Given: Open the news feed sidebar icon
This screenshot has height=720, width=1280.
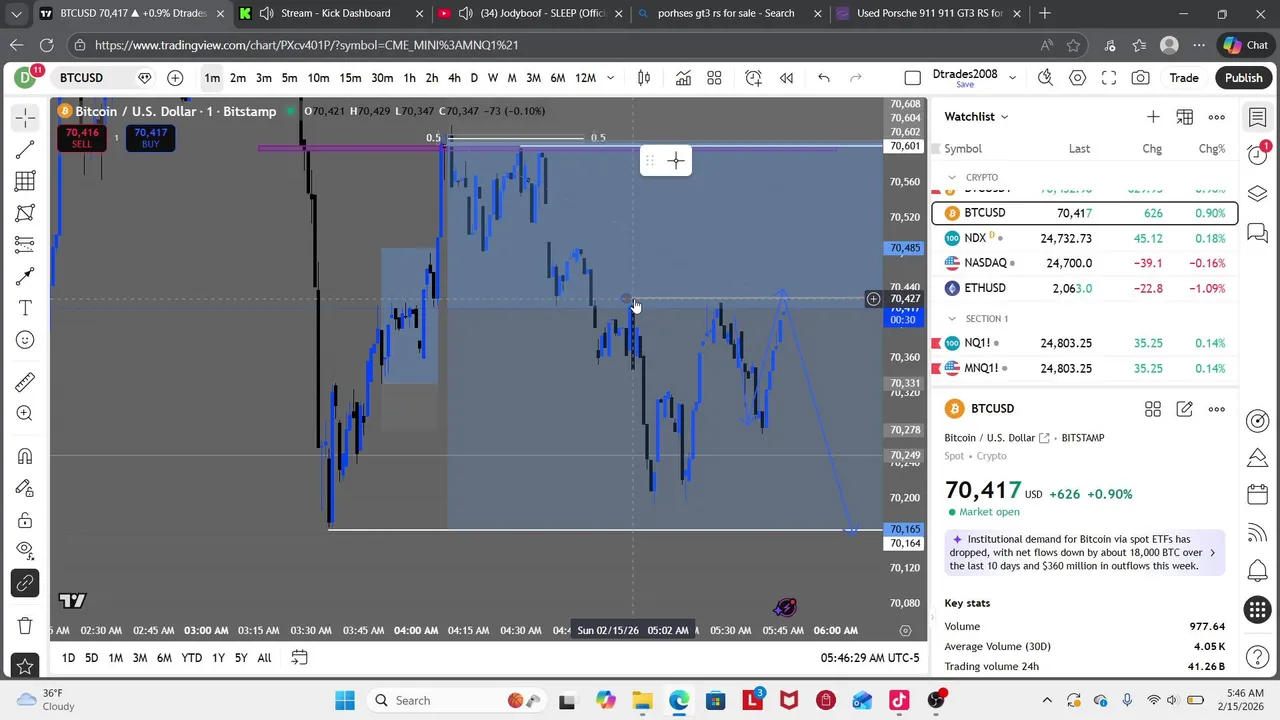Looking at the screenshot, I should (1258, 532).
